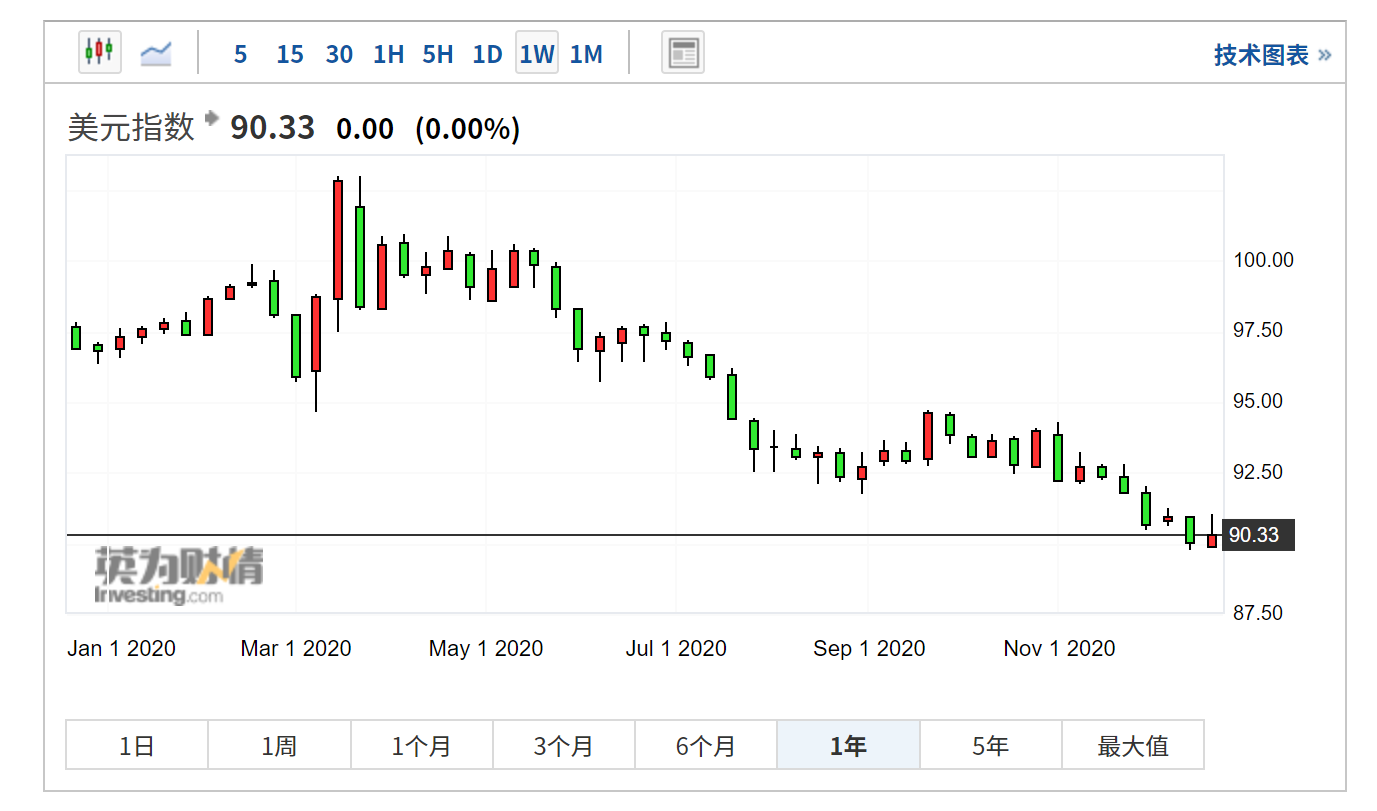
Task: Switch range to 3个月
Action: (x=564, y=745)
